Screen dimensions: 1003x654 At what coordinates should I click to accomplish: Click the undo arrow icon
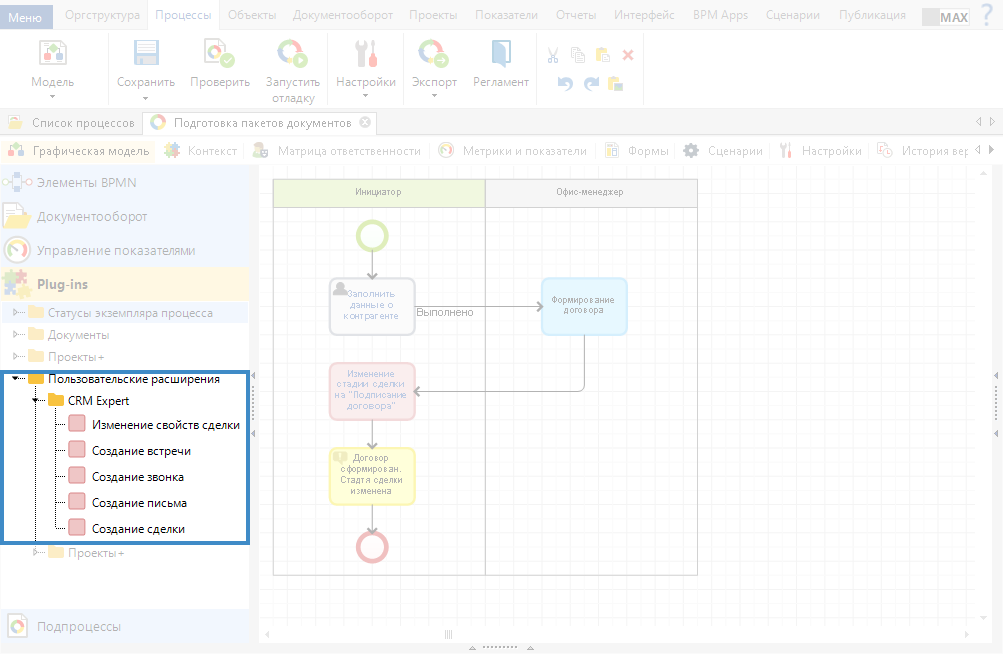coord(565,84)
